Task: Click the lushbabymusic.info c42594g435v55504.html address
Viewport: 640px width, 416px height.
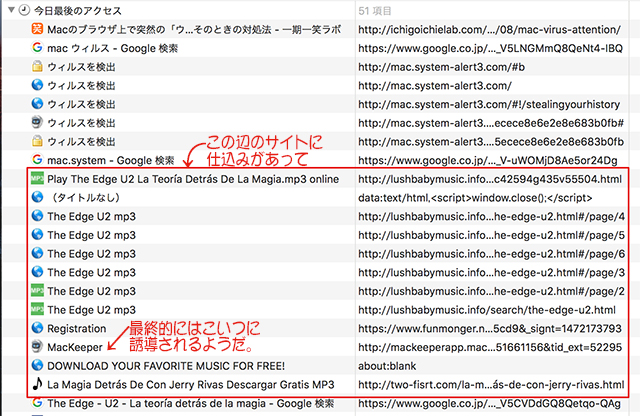Action: pyautogui.click(x=490, y=179)
